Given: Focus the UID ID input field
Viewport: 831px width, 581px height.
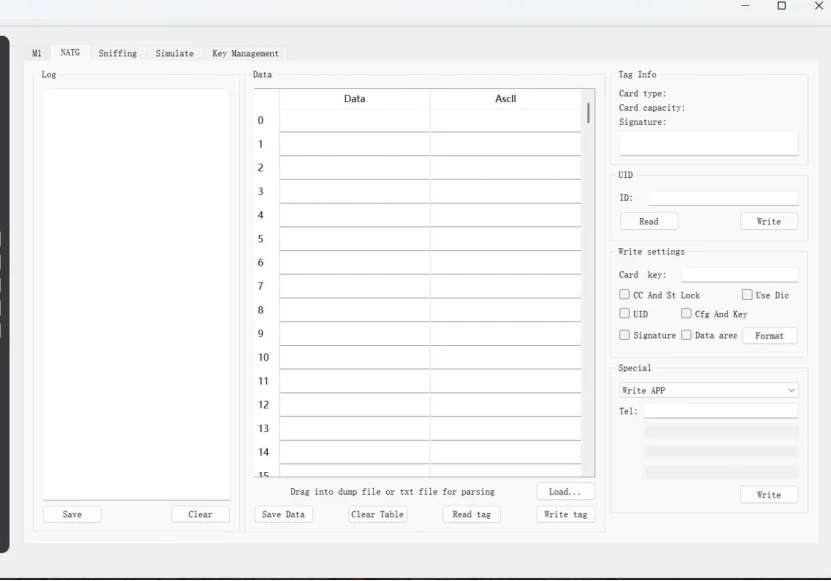Looking at the screenshot, I should (723, 198).
